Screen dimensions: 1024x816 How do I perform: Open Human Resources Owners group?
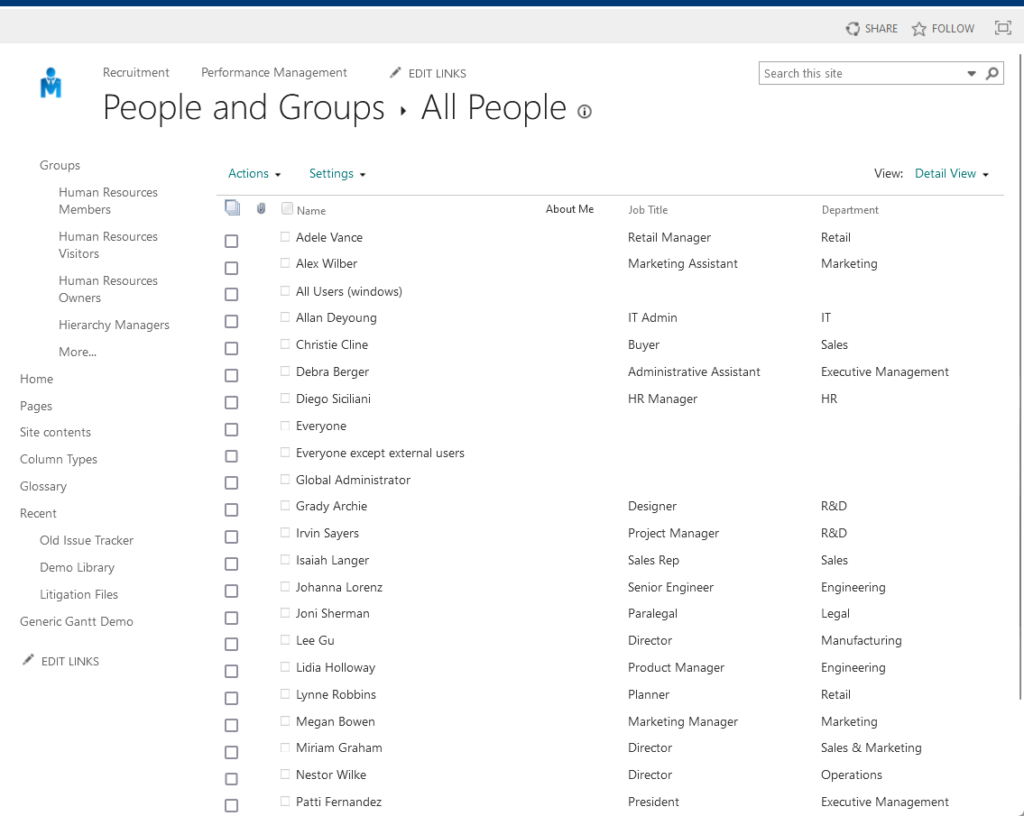pyautogui.click(x=108, y=289)
